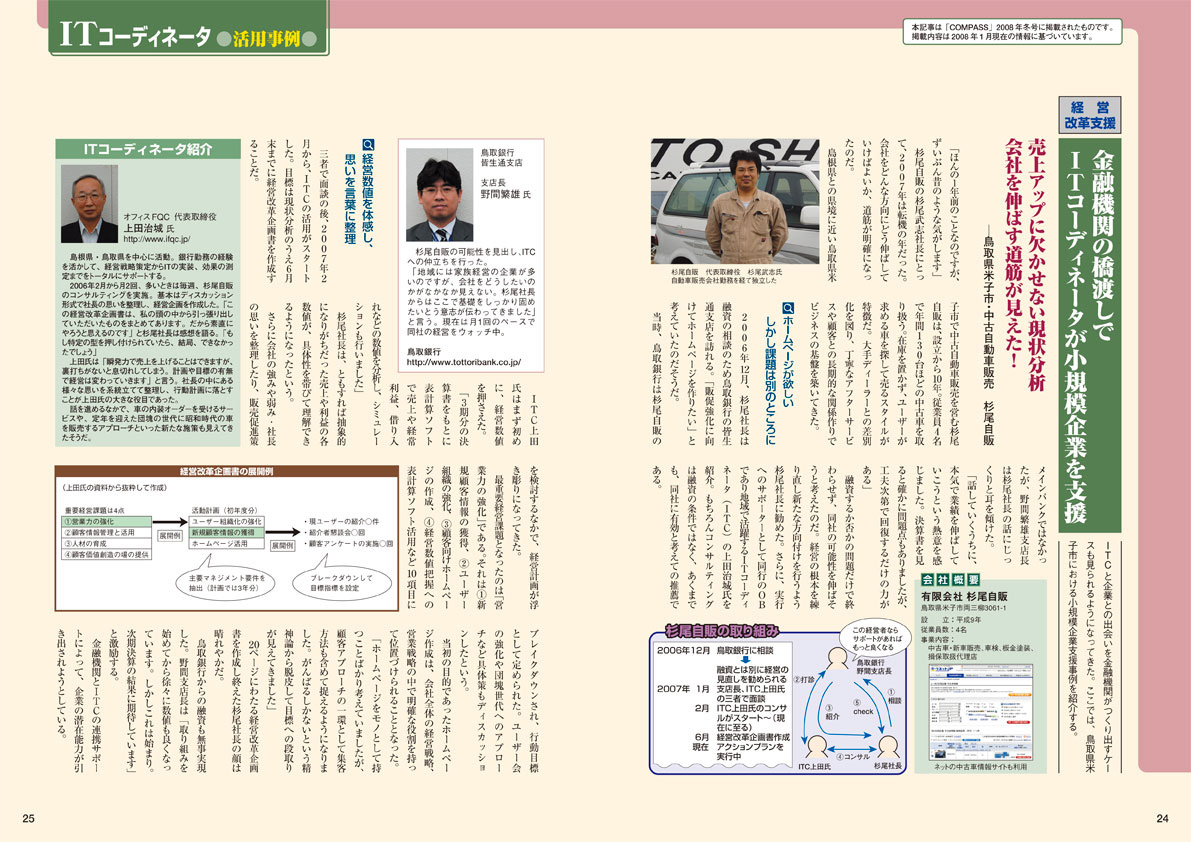Click the 顧客アンケートの実施 bullet
1191x842 pixels.
[349, 544]
